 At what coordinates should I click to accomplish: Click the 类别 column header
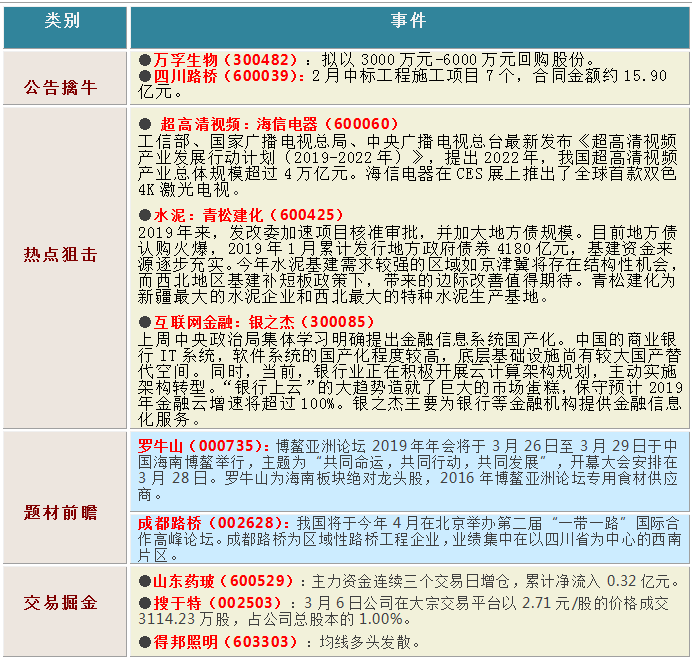pos(65,27)
